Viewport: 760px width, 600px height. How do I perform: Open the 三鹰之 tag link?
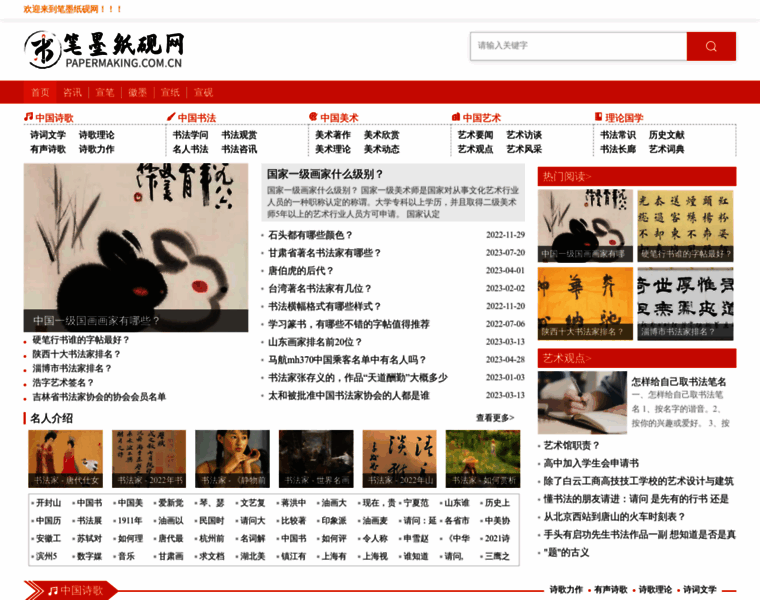coord(497,556)
